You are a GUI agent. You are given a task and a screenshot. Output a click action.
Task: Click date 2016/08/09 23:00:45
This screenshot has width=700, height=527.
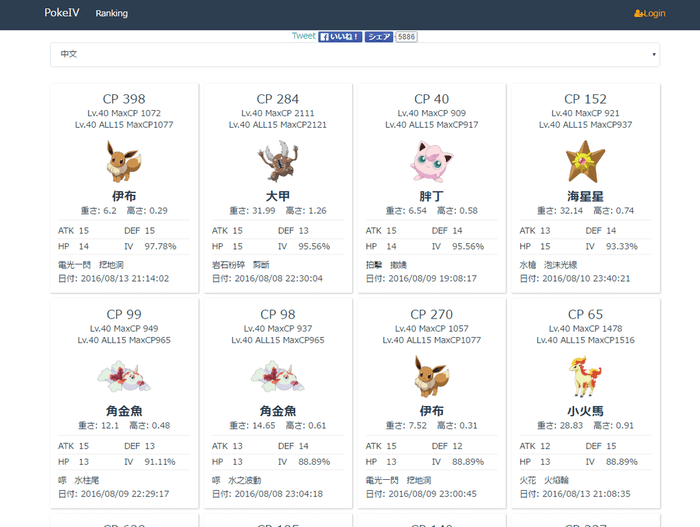point(433,494)
